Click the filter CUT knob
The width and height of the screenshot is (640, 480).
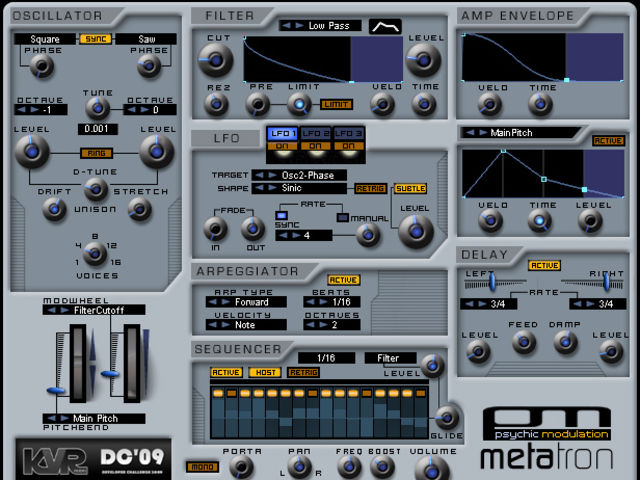(x=216, y=60)
